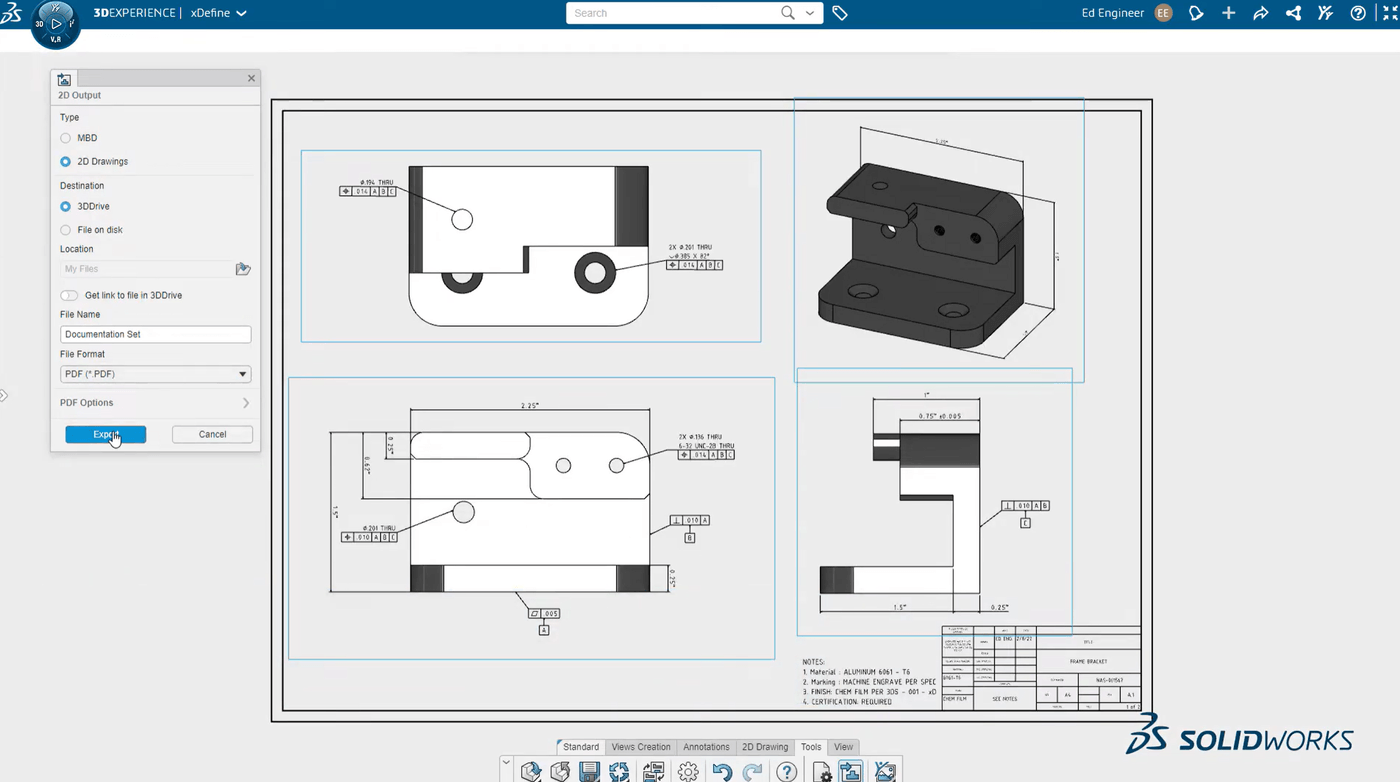Click the share arrow icon in the top bar
Screen dimensions: 1400x782
(1260, 13)
